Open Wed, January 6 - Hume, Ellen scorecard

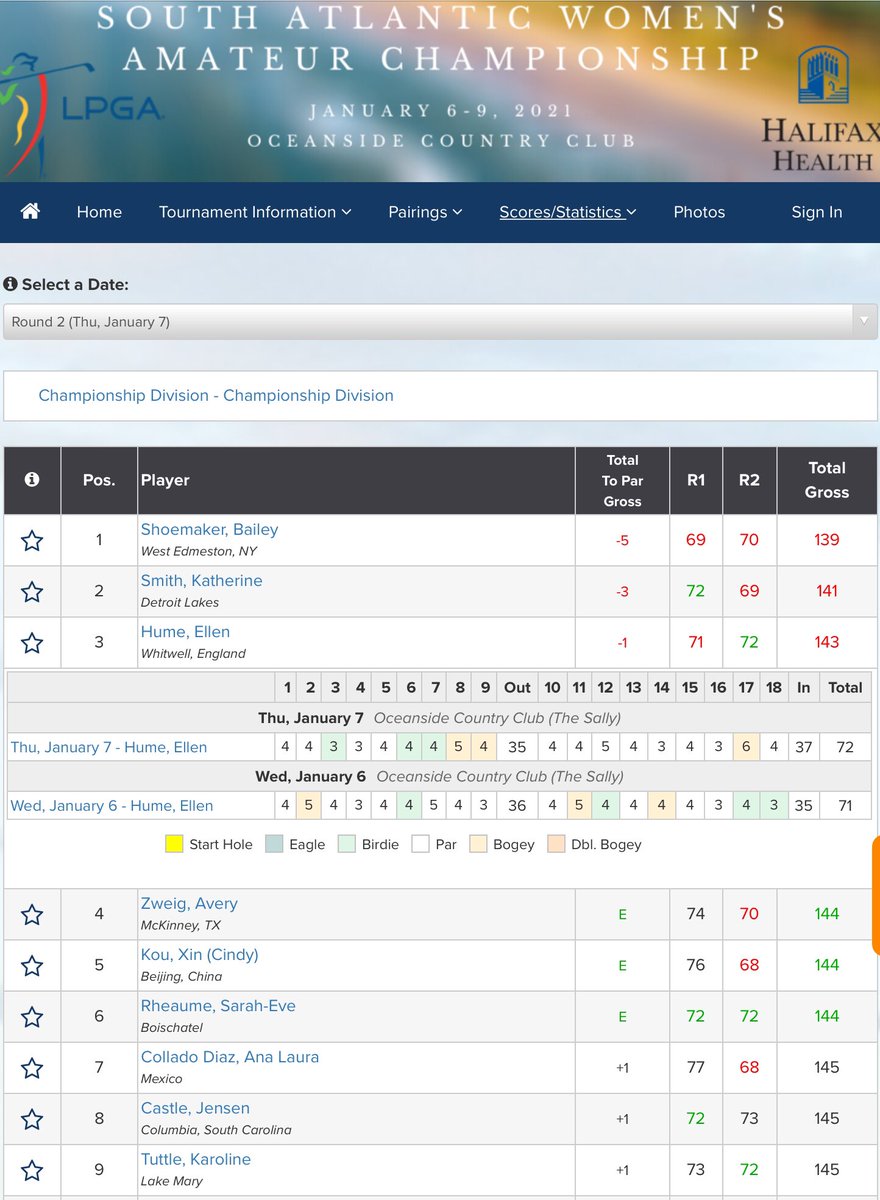[112, 805]
